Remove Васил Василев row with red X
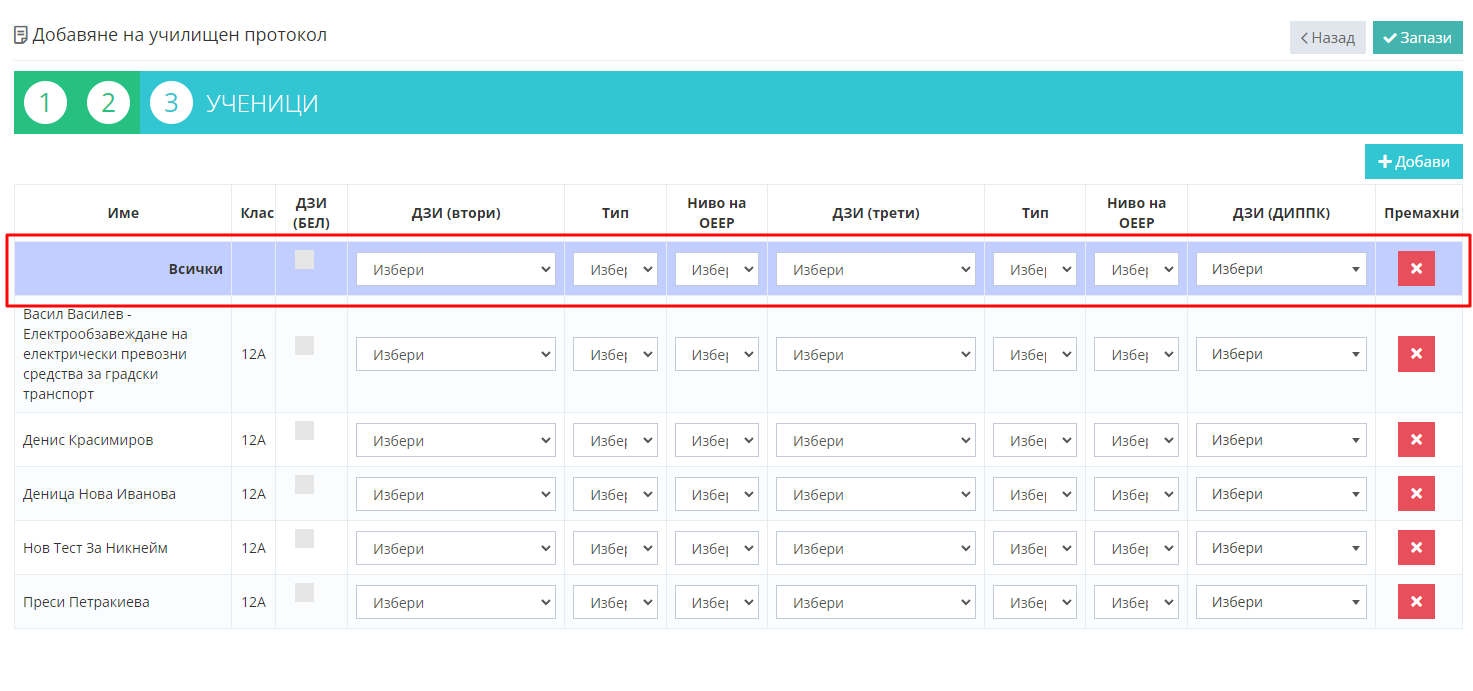1473x691 pixels. click(x=1415, y=354)
